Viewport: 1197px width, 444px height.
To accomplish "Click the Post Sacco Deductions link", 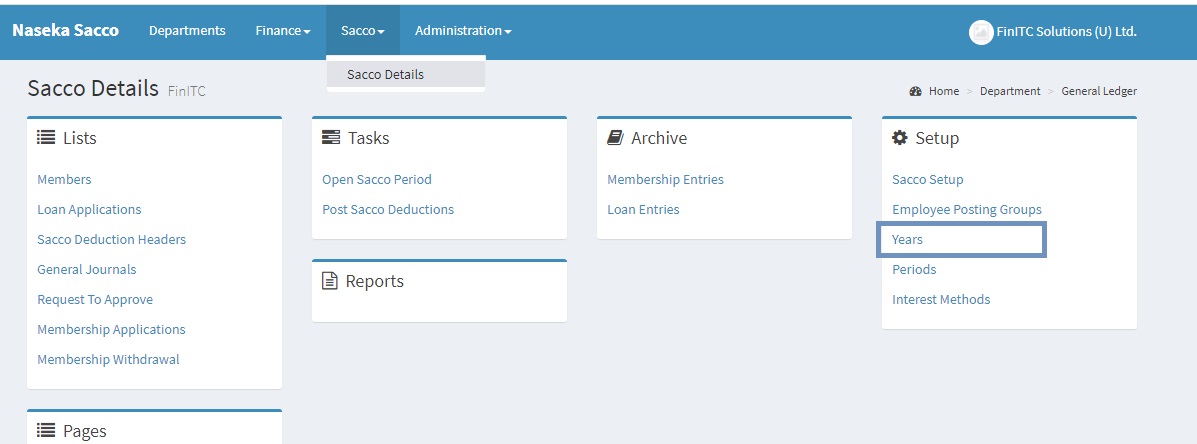I will coord(388,210).
